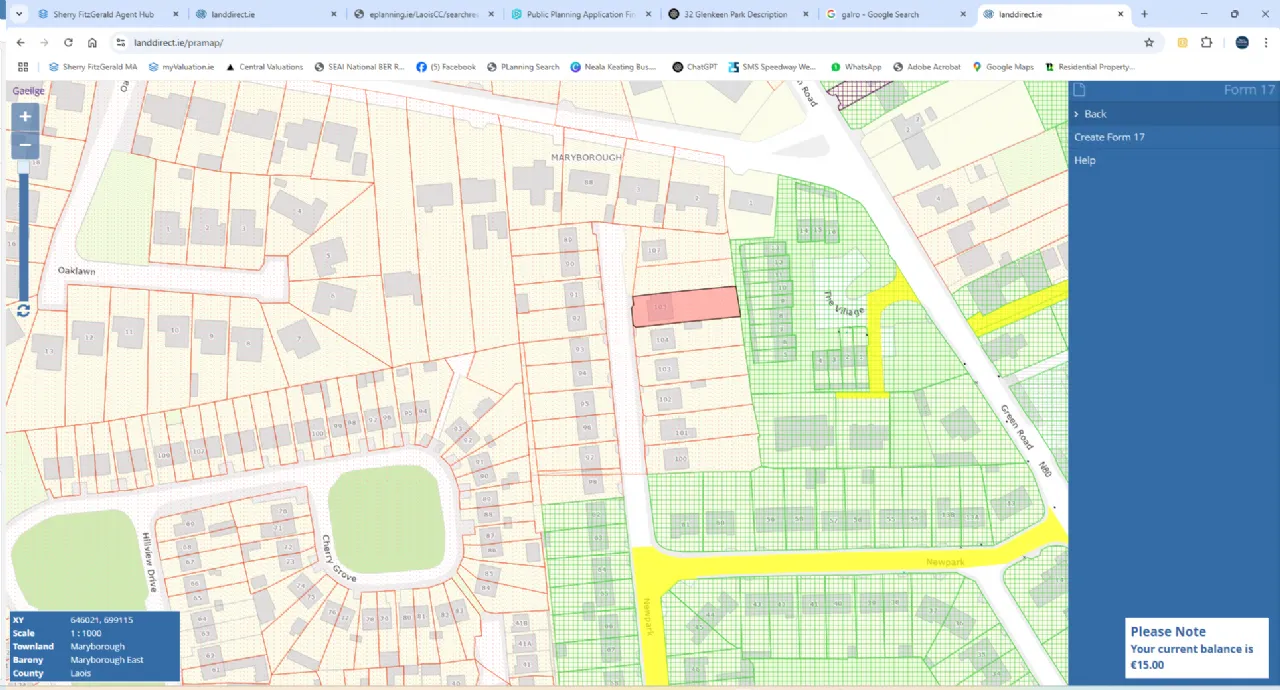Open the browser Extensions puzzle icon

tap(1206, 43)
